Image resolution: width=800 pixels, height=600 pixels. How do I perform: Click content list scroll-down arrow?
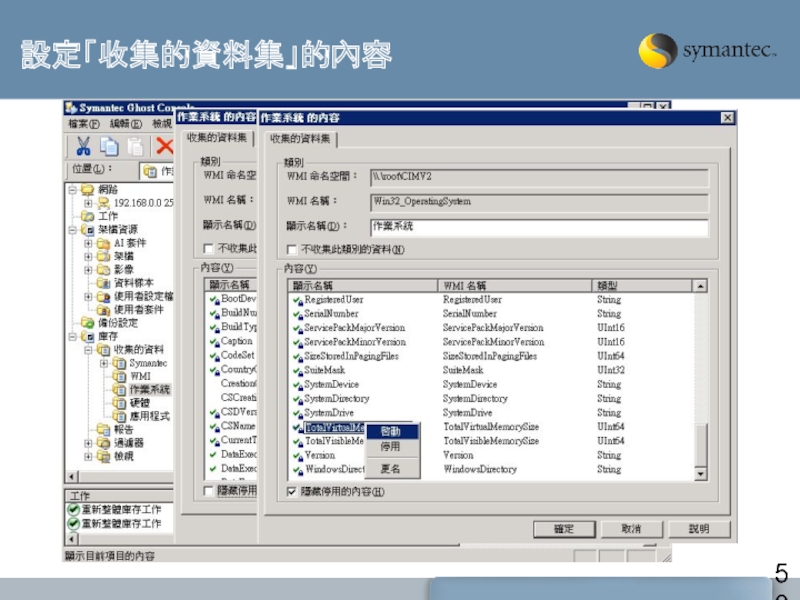click(701, 474)
